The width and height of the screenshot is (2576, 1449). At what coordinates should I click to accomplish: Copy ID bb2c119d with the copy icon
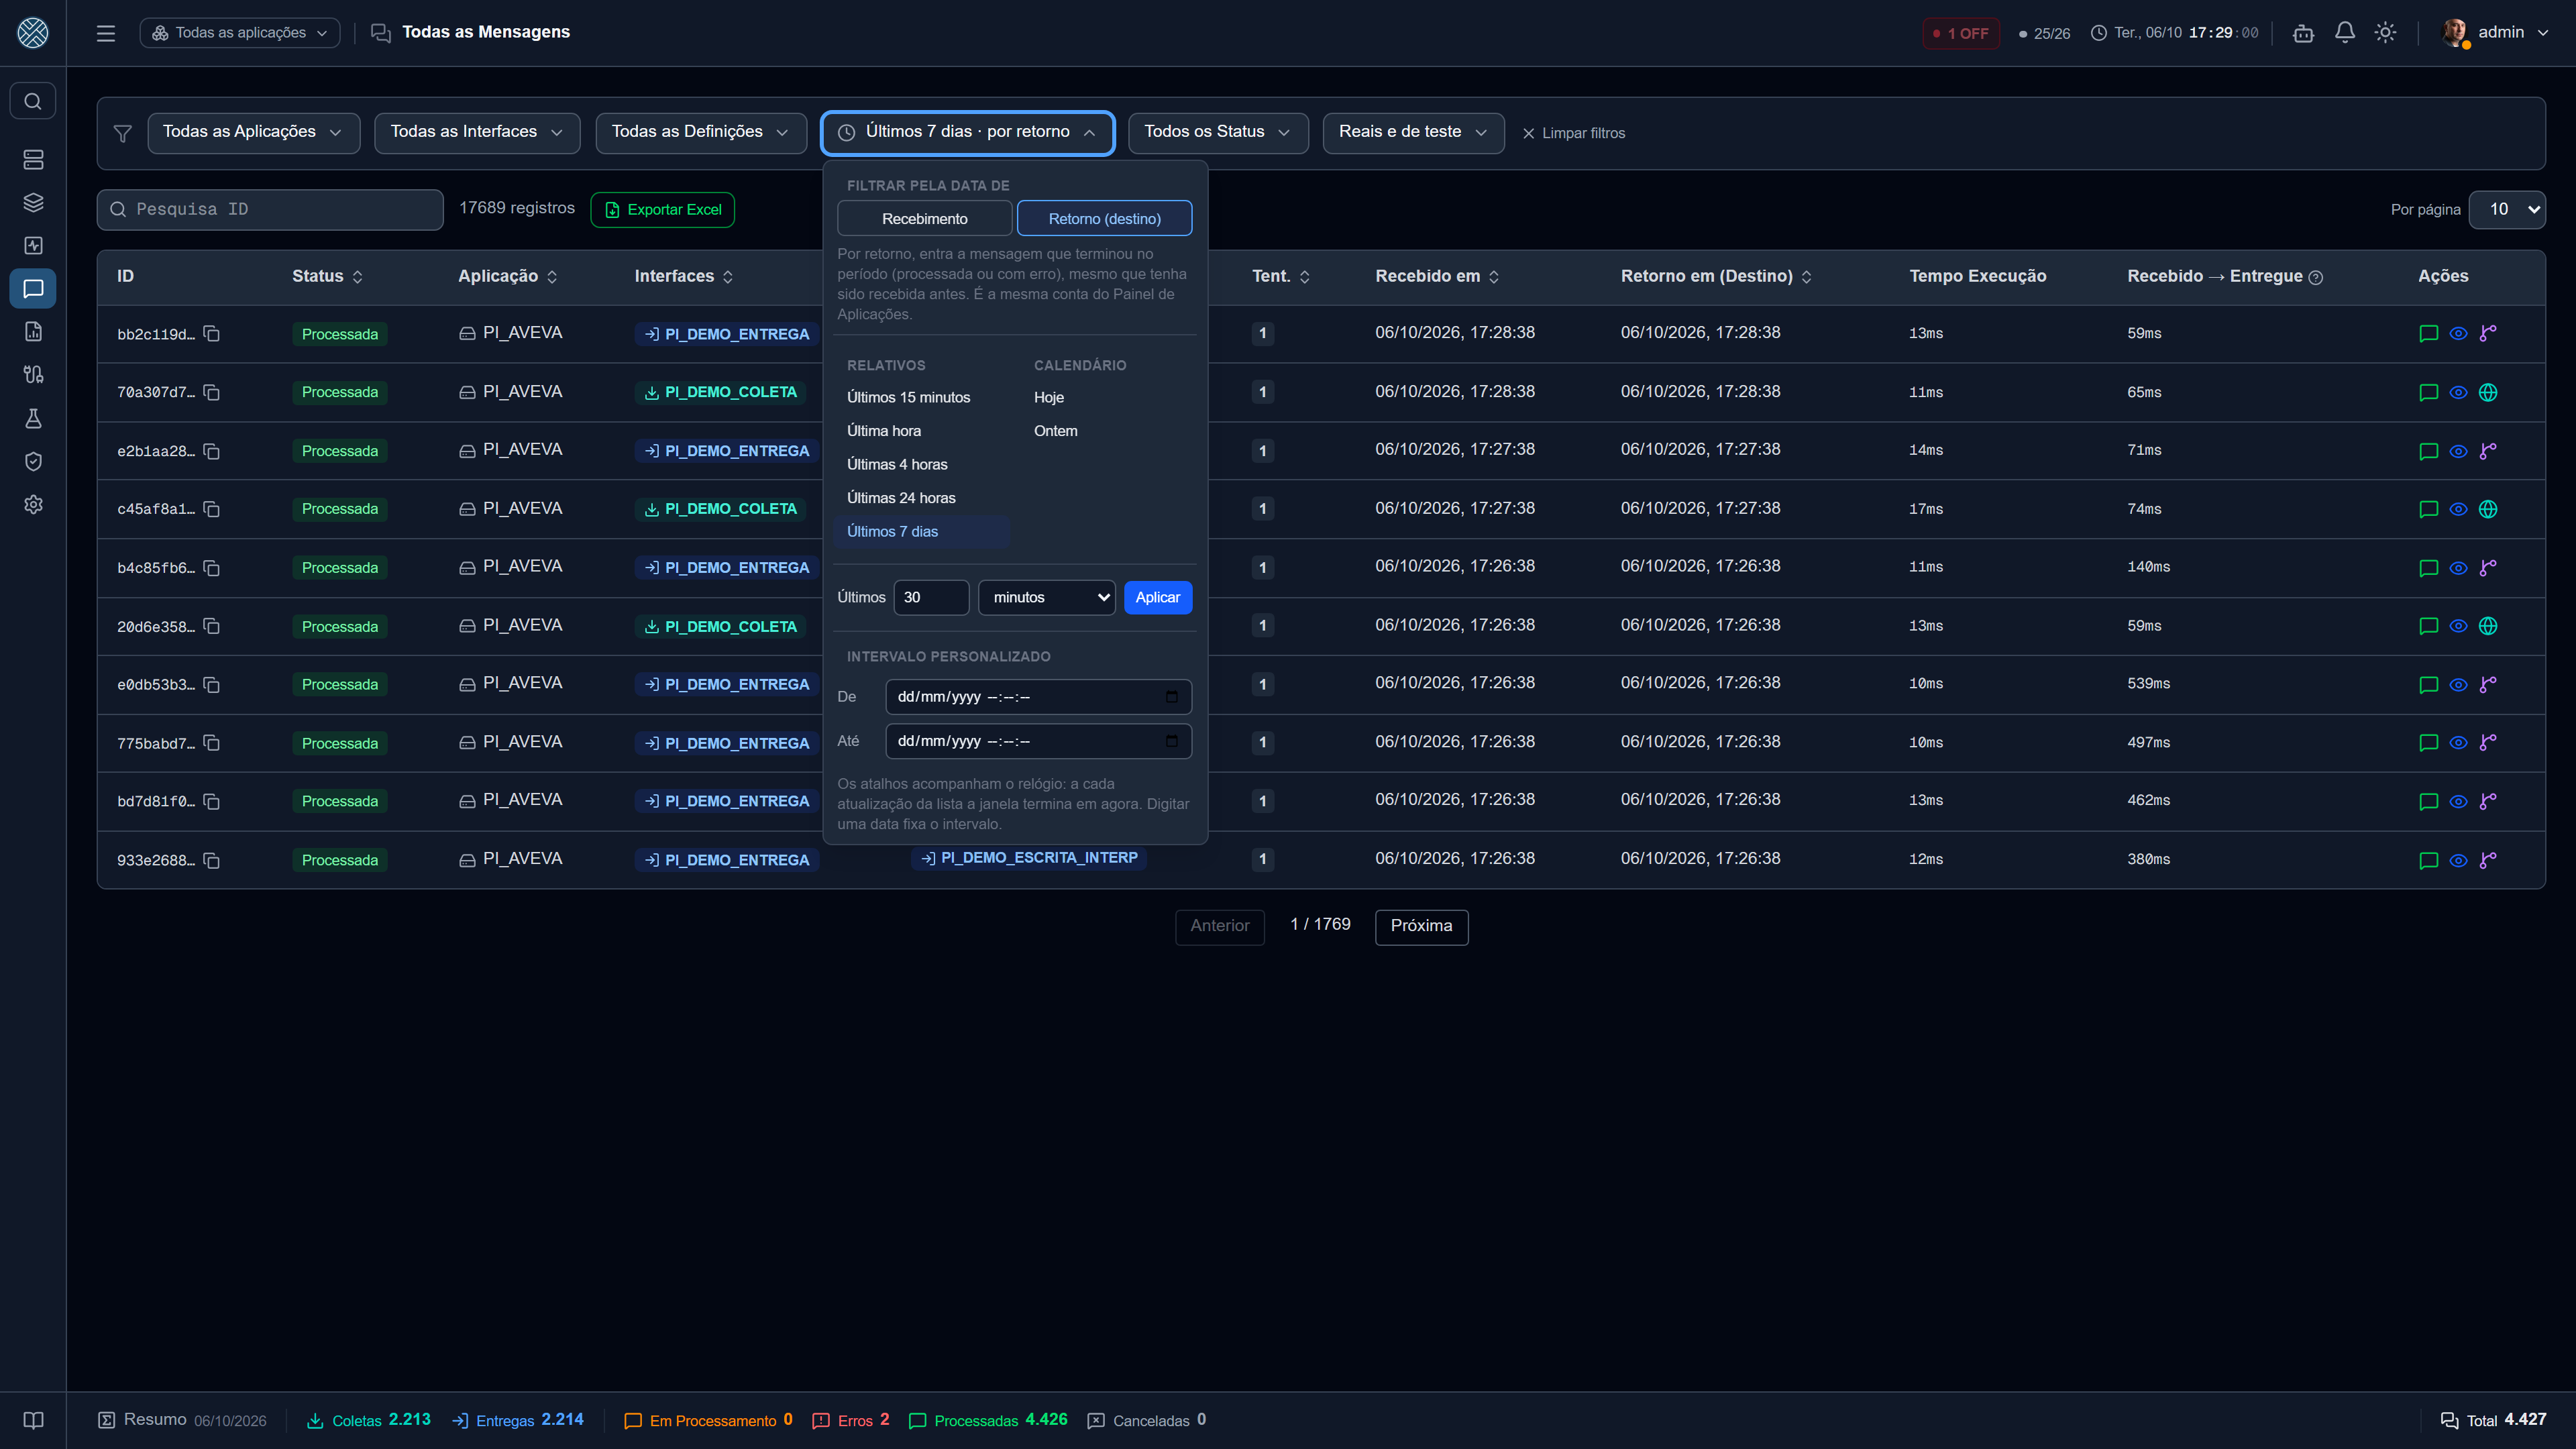pos(211,333)
